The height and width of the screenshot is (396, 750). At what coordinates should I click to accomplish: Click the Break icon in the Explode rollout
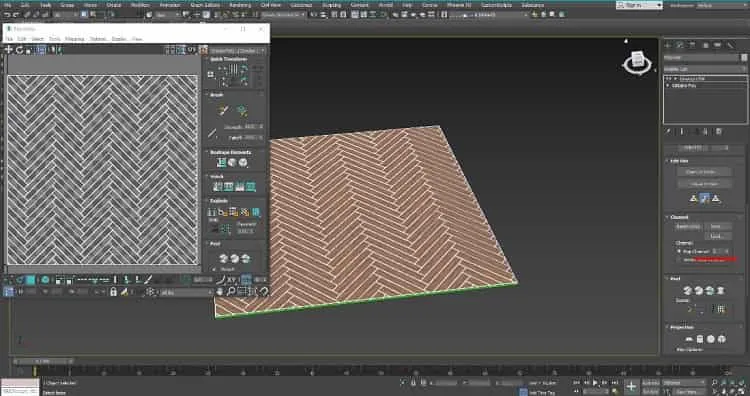click(212, 212)
